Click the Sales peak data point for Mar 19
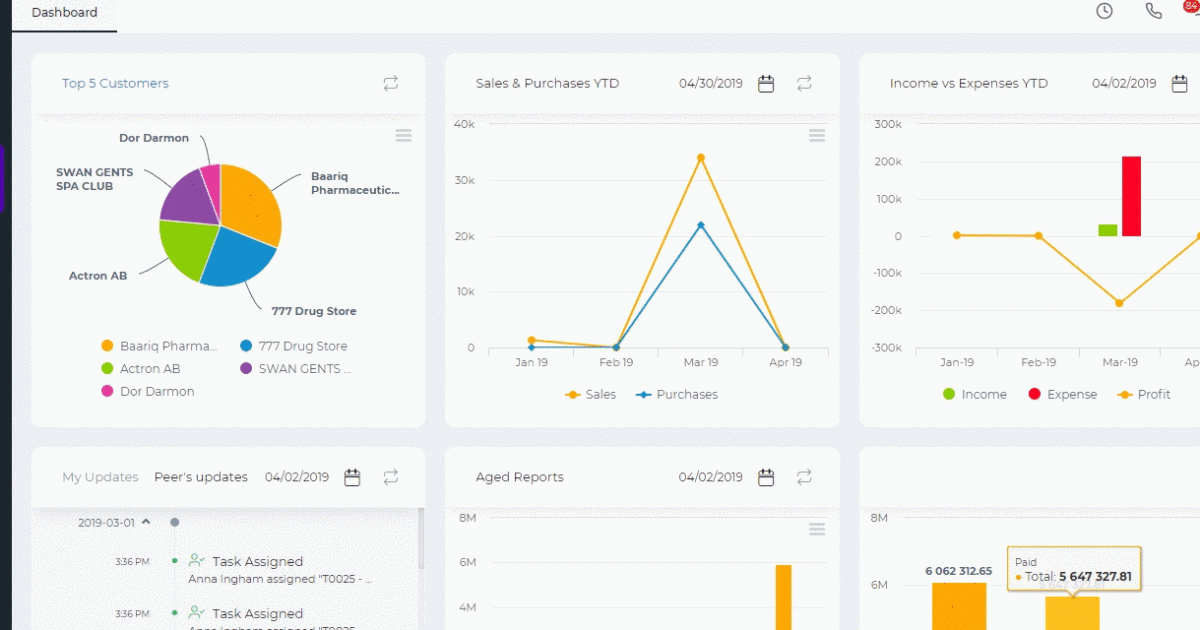The image size is (1200, 630). [x=701, y=158]
